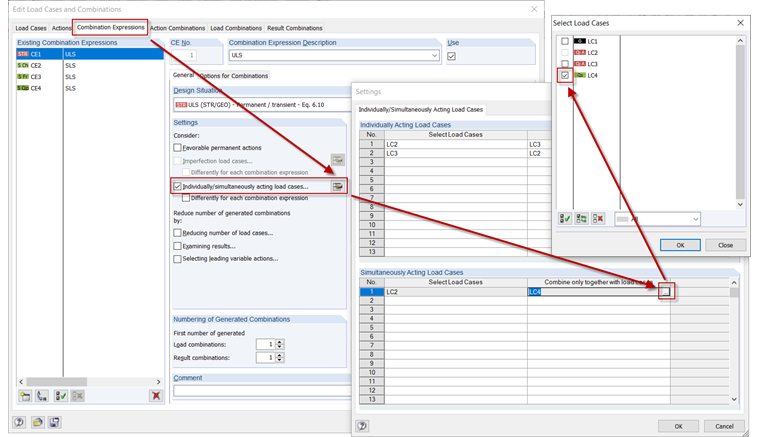This screenshot has height=437, width=760.
Task: Click the uncheck all icon in Select Load Cases
Action: [x=598, y=219]
